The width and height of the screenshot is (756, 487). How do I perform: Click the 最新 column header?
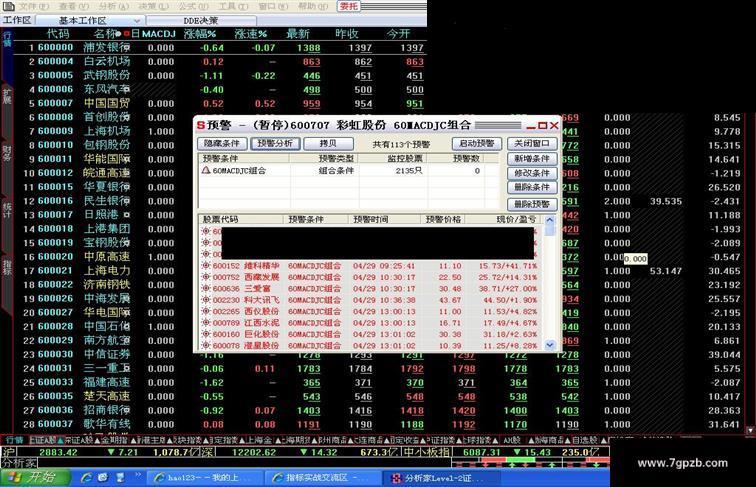[x=298, y=34]
